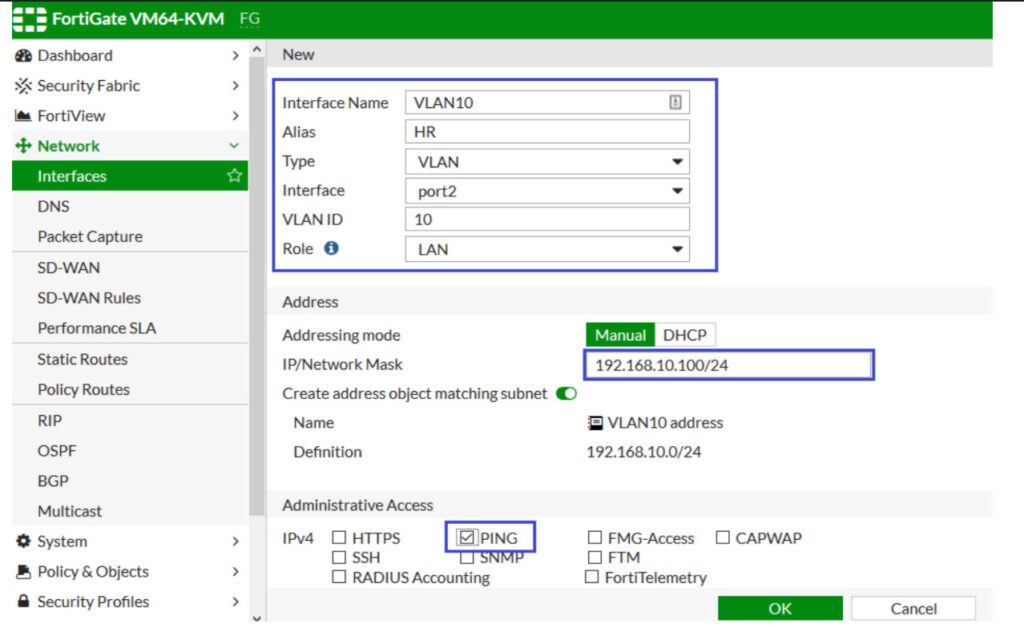Click the Dashboard gauge icon
The image size is (1024, 644).
pos(24,56)
